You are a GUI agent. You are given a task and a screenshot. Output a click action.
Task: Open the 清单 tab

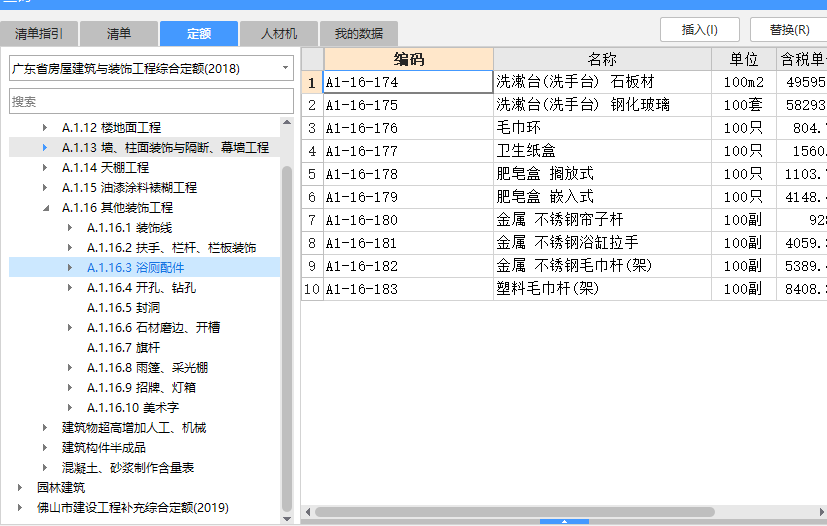(x=119, y=34)
